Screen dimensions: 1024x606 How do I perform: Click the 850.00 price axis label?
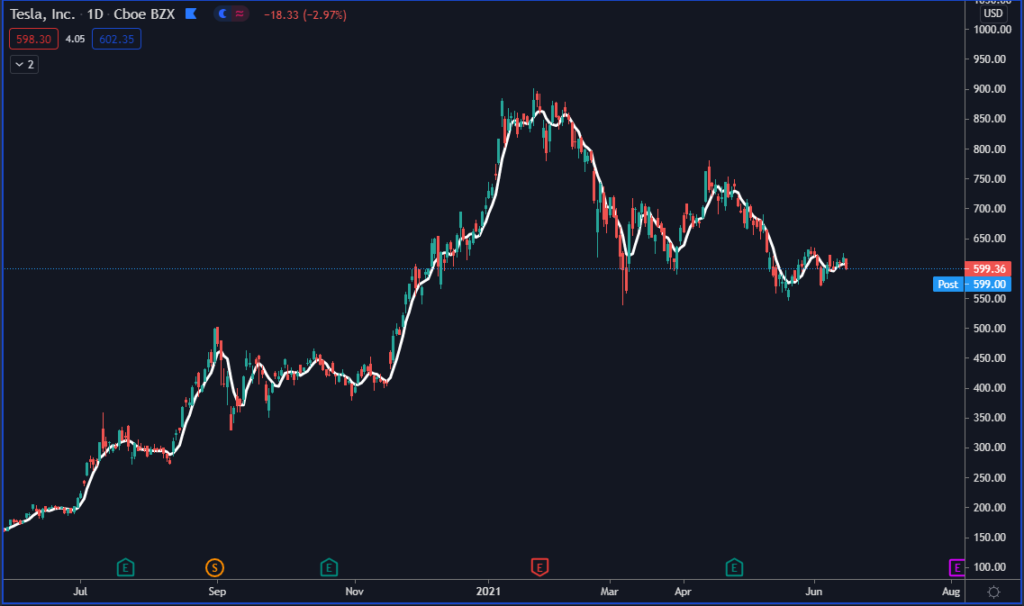coord(989,119)
